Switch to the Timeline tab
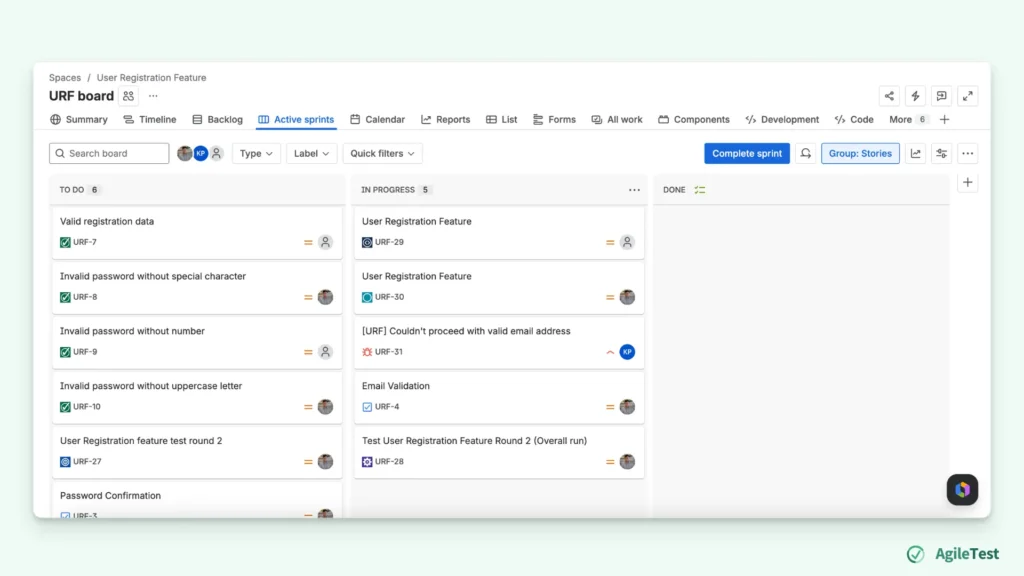 [x=150, y=120]
